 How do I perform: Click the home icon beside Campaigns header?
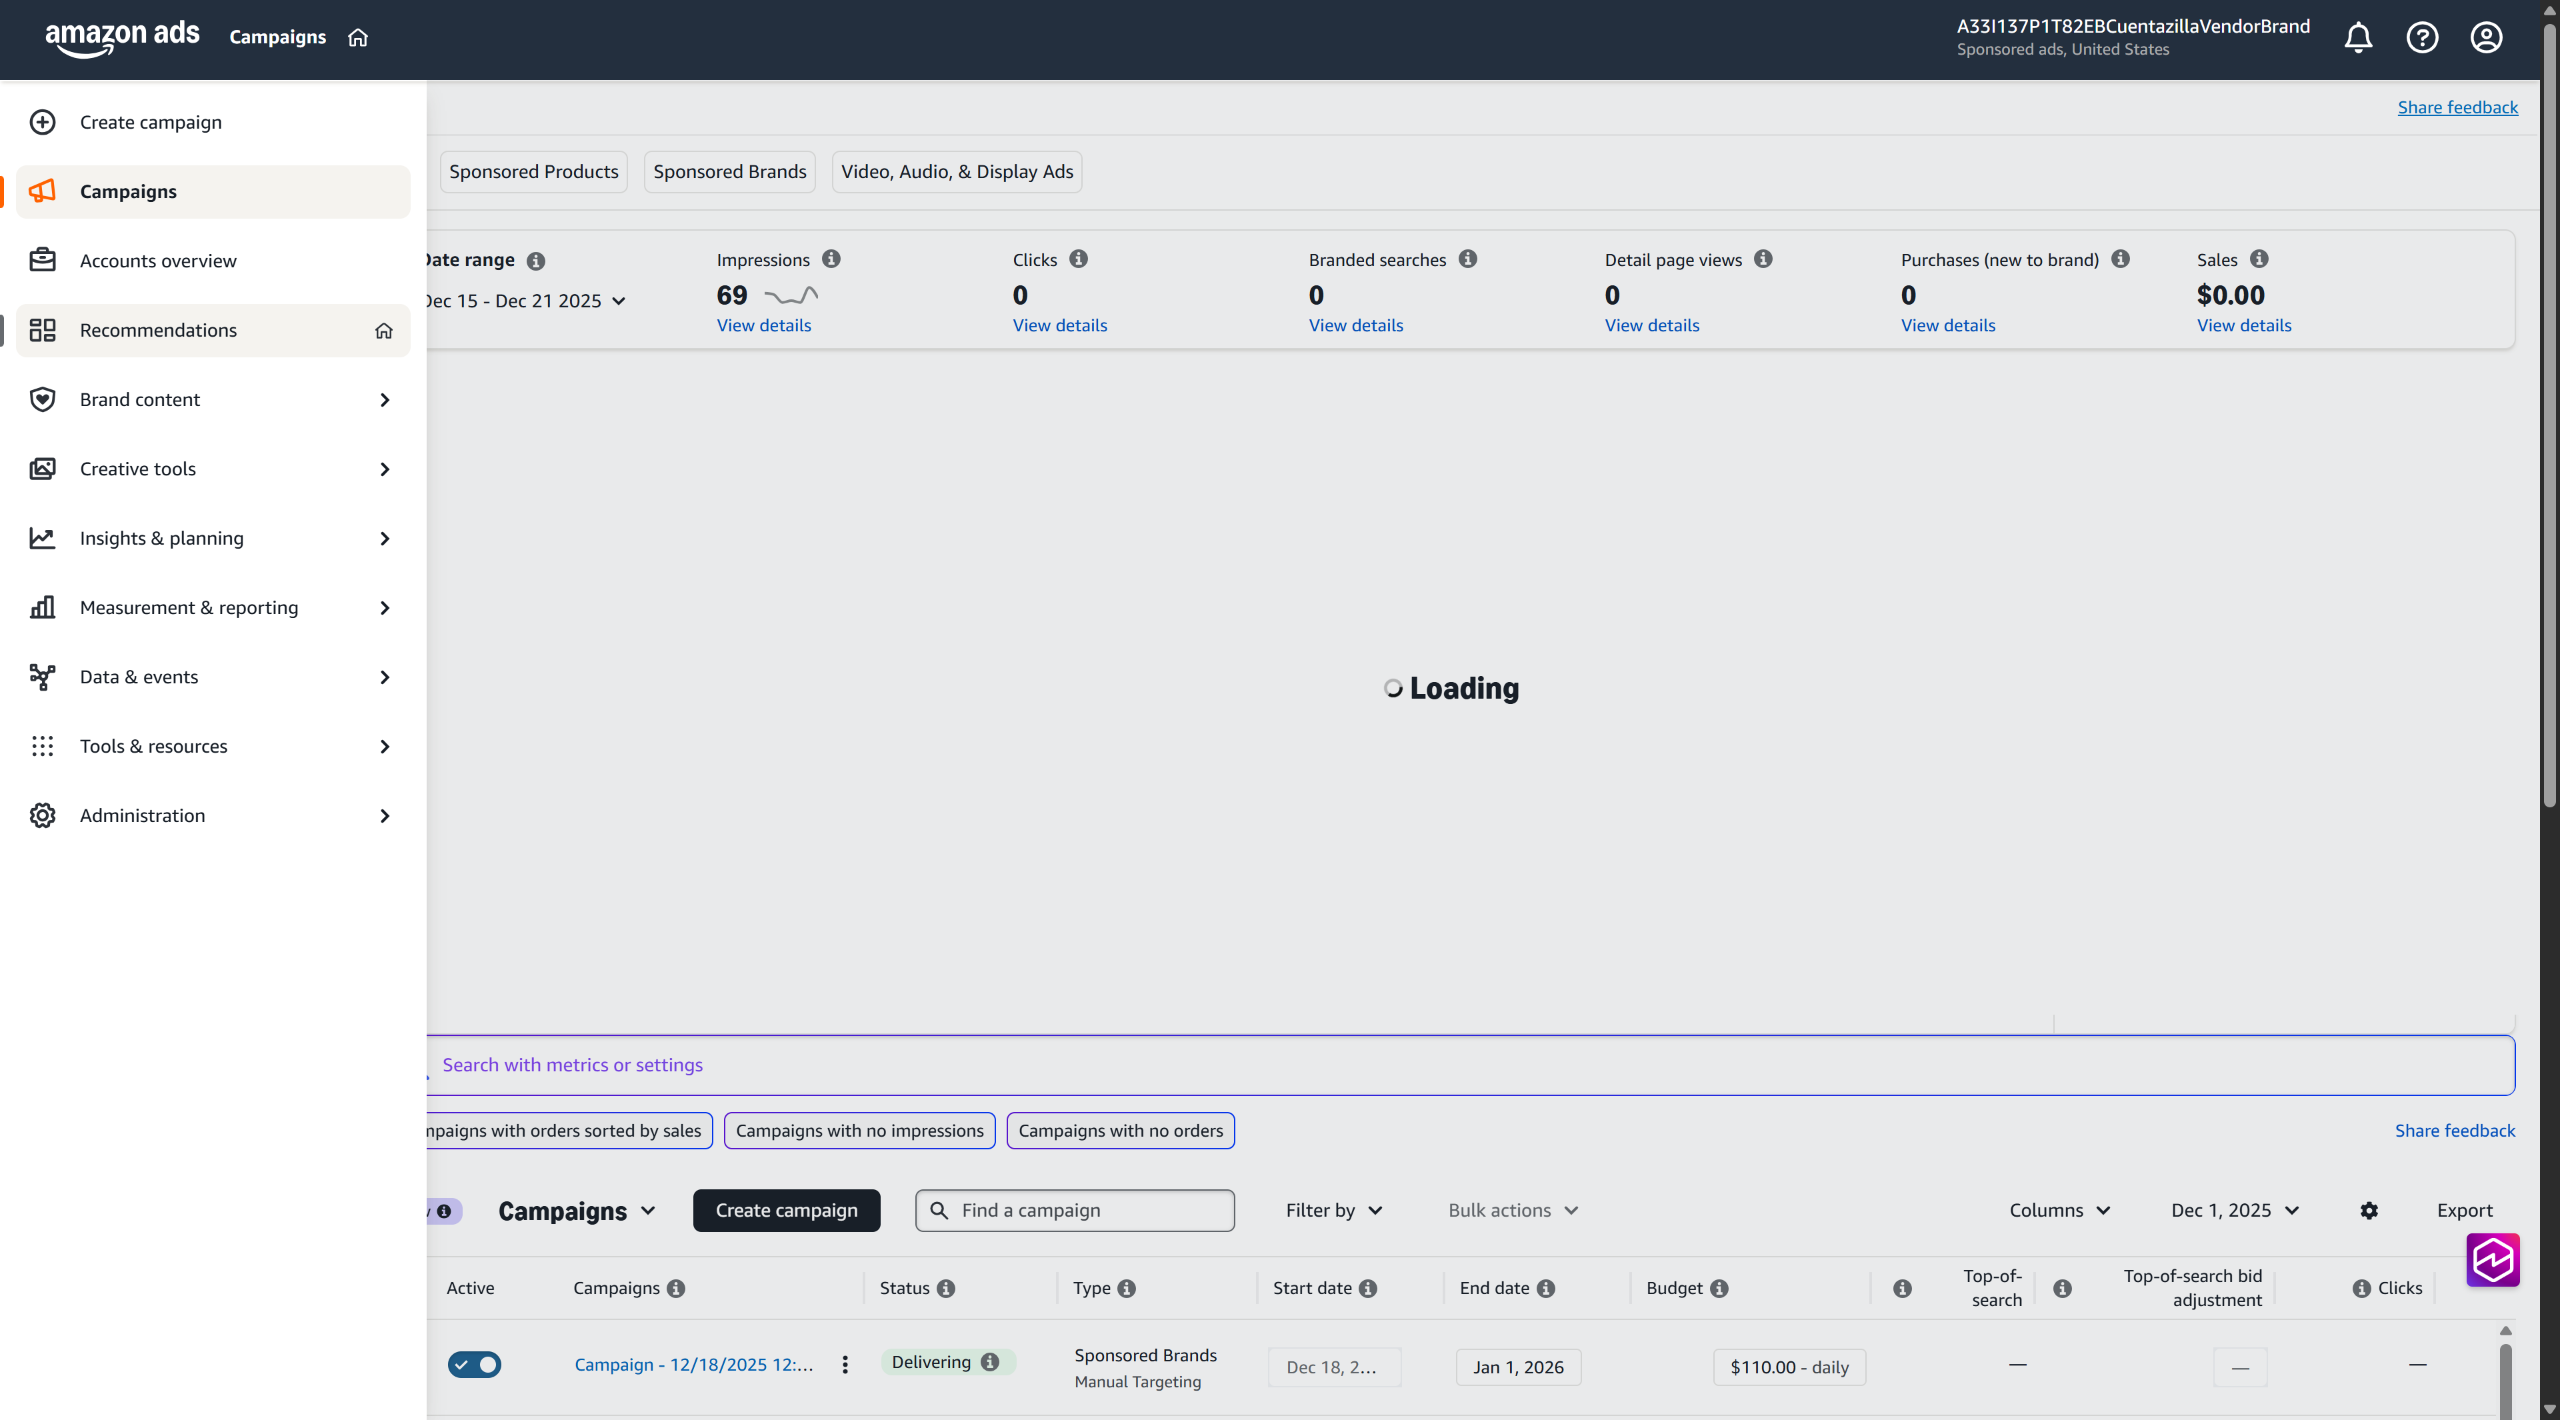[358, 38]
